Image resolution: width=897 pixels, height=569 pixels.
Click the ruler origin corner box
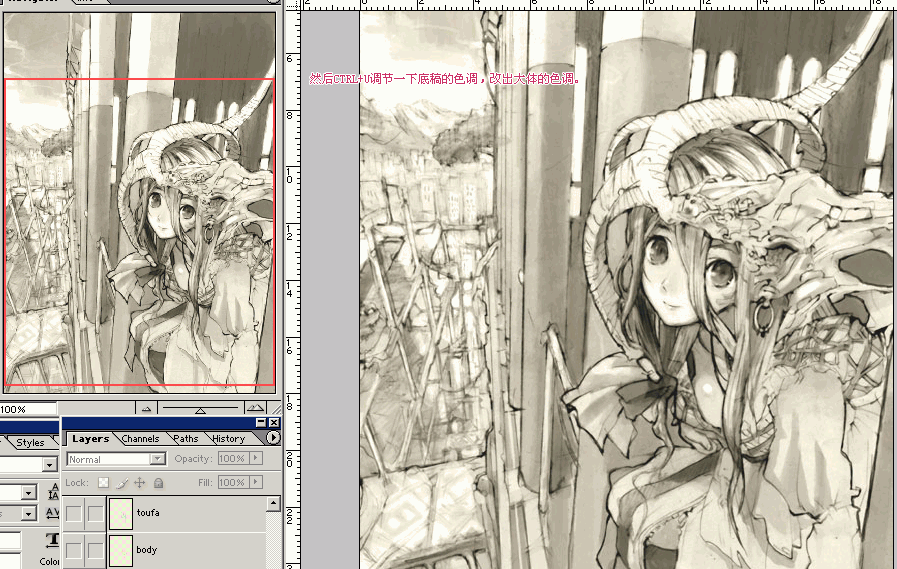click(x=293, y=5)
